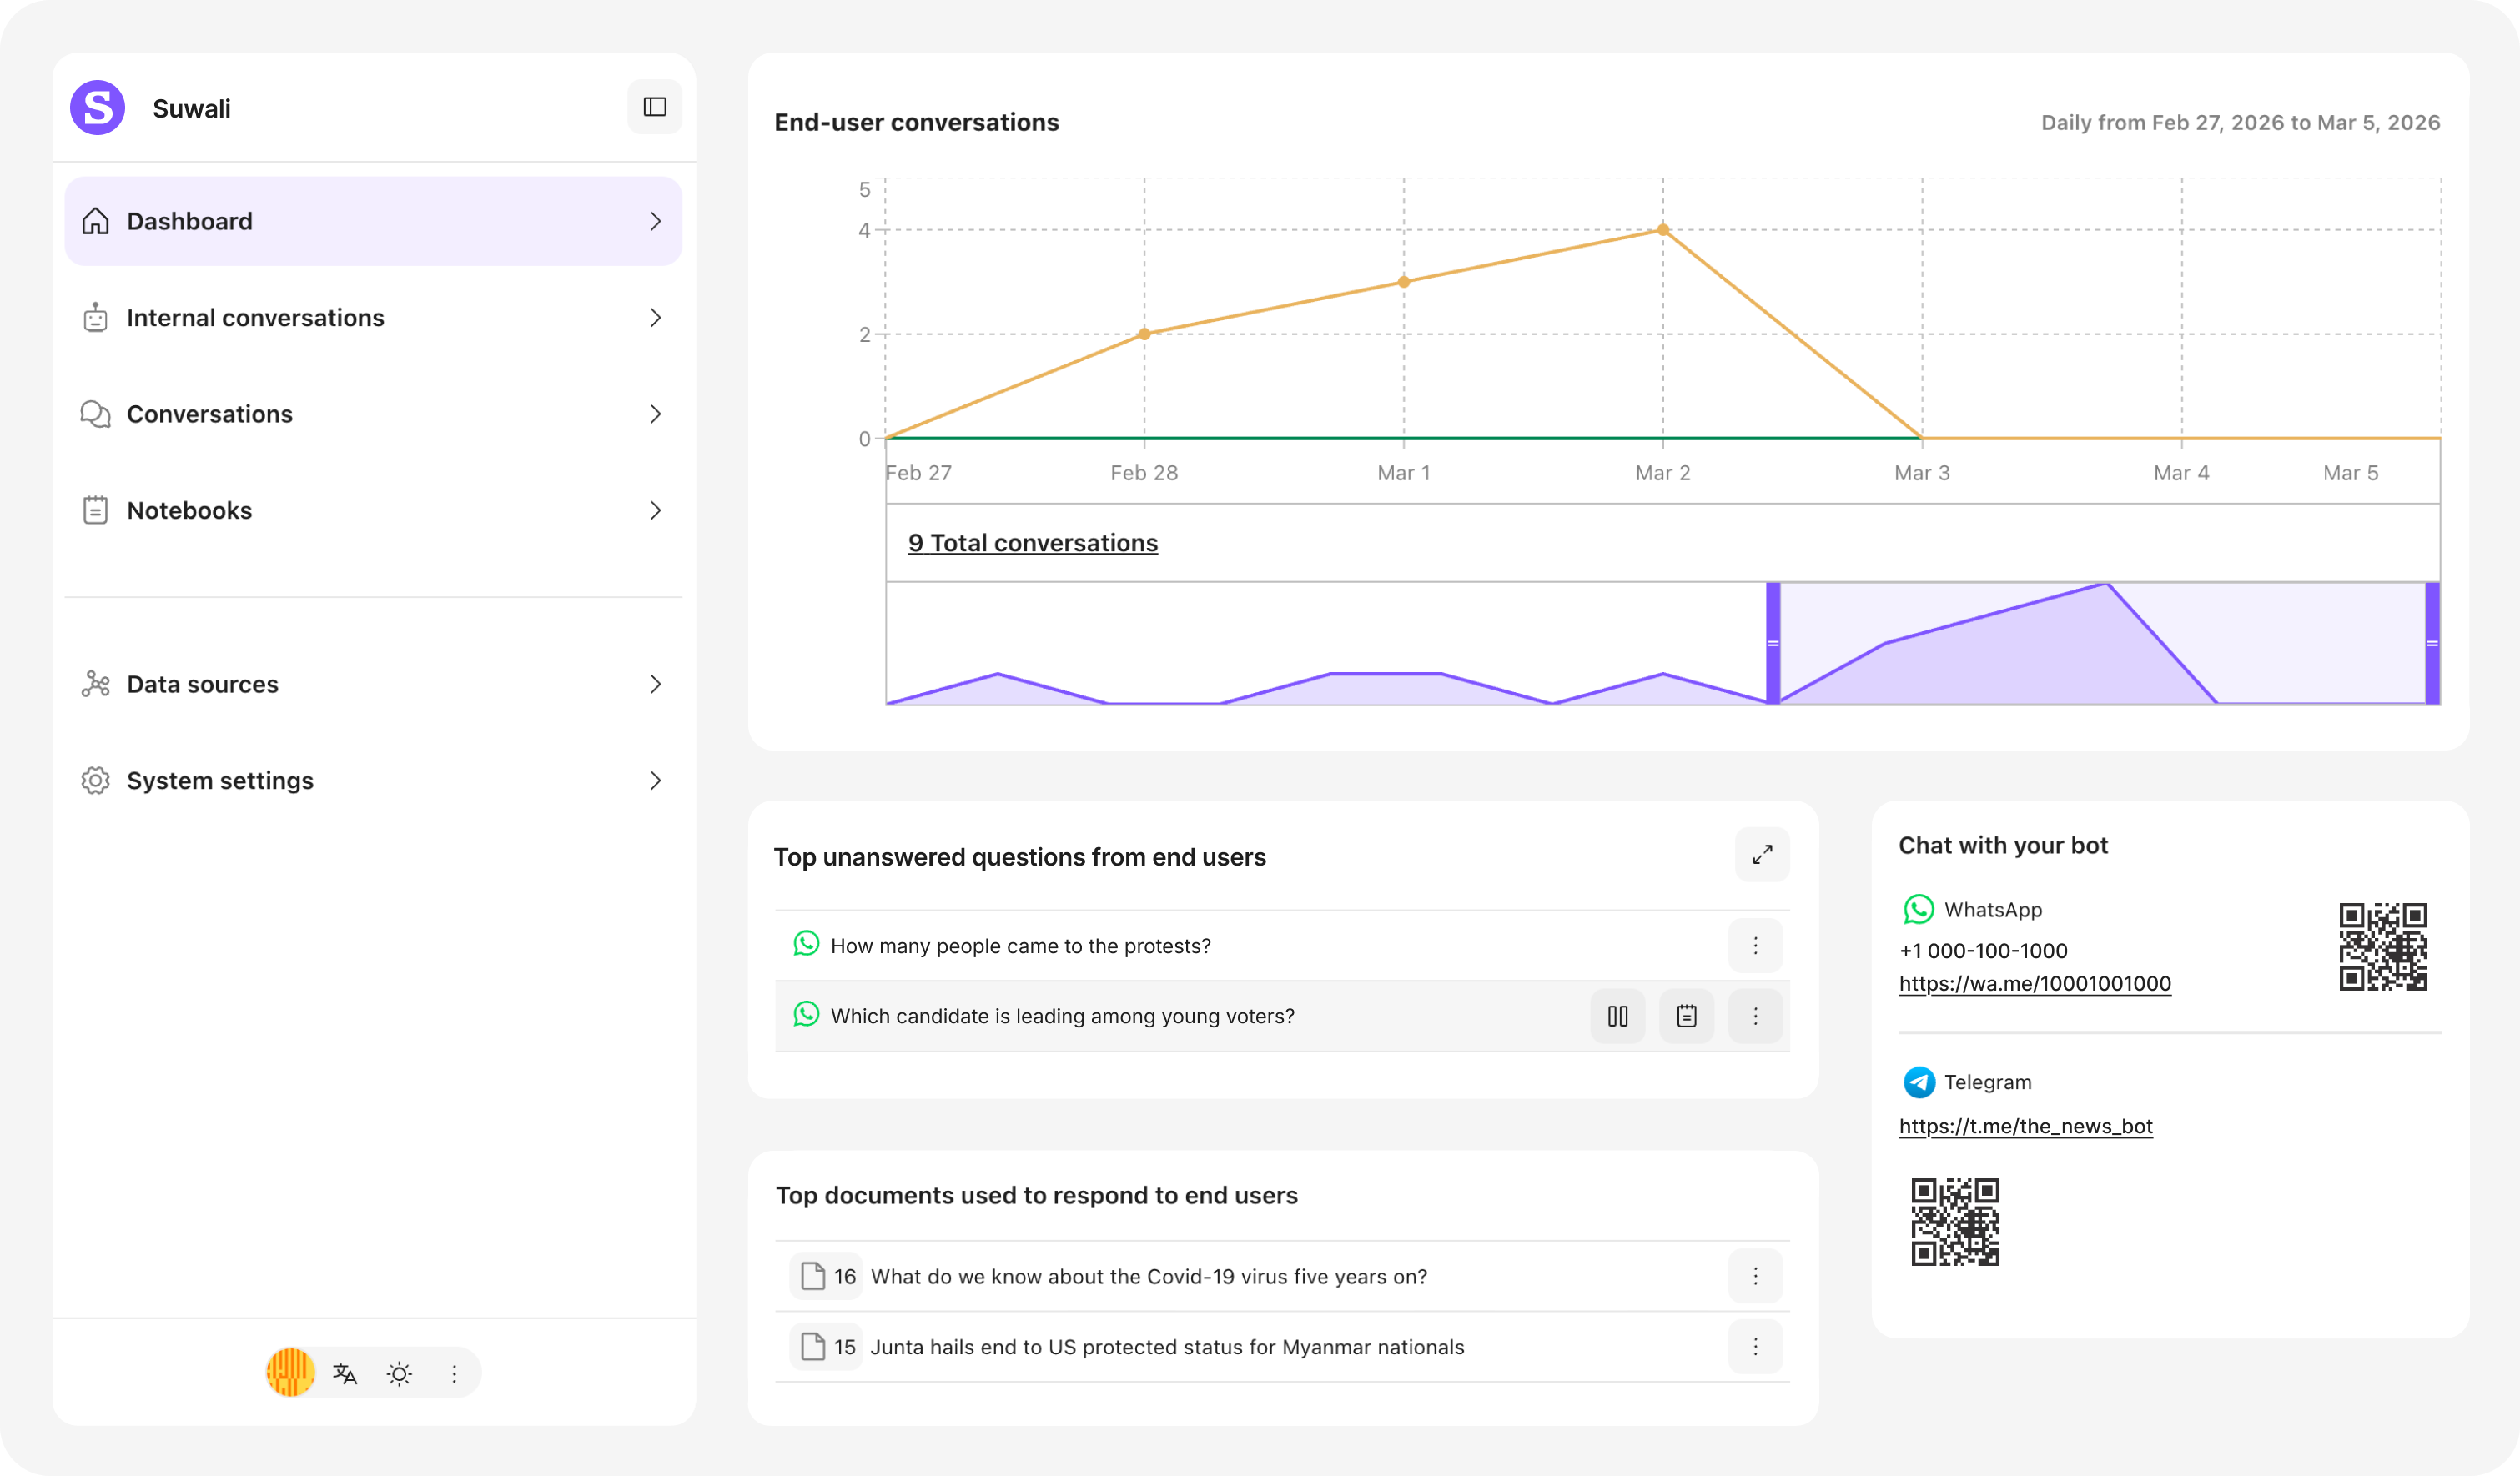This screenshot has height=1476, width=2520.
Task: Expand the Data sources chevron
Action: point(655,684)
